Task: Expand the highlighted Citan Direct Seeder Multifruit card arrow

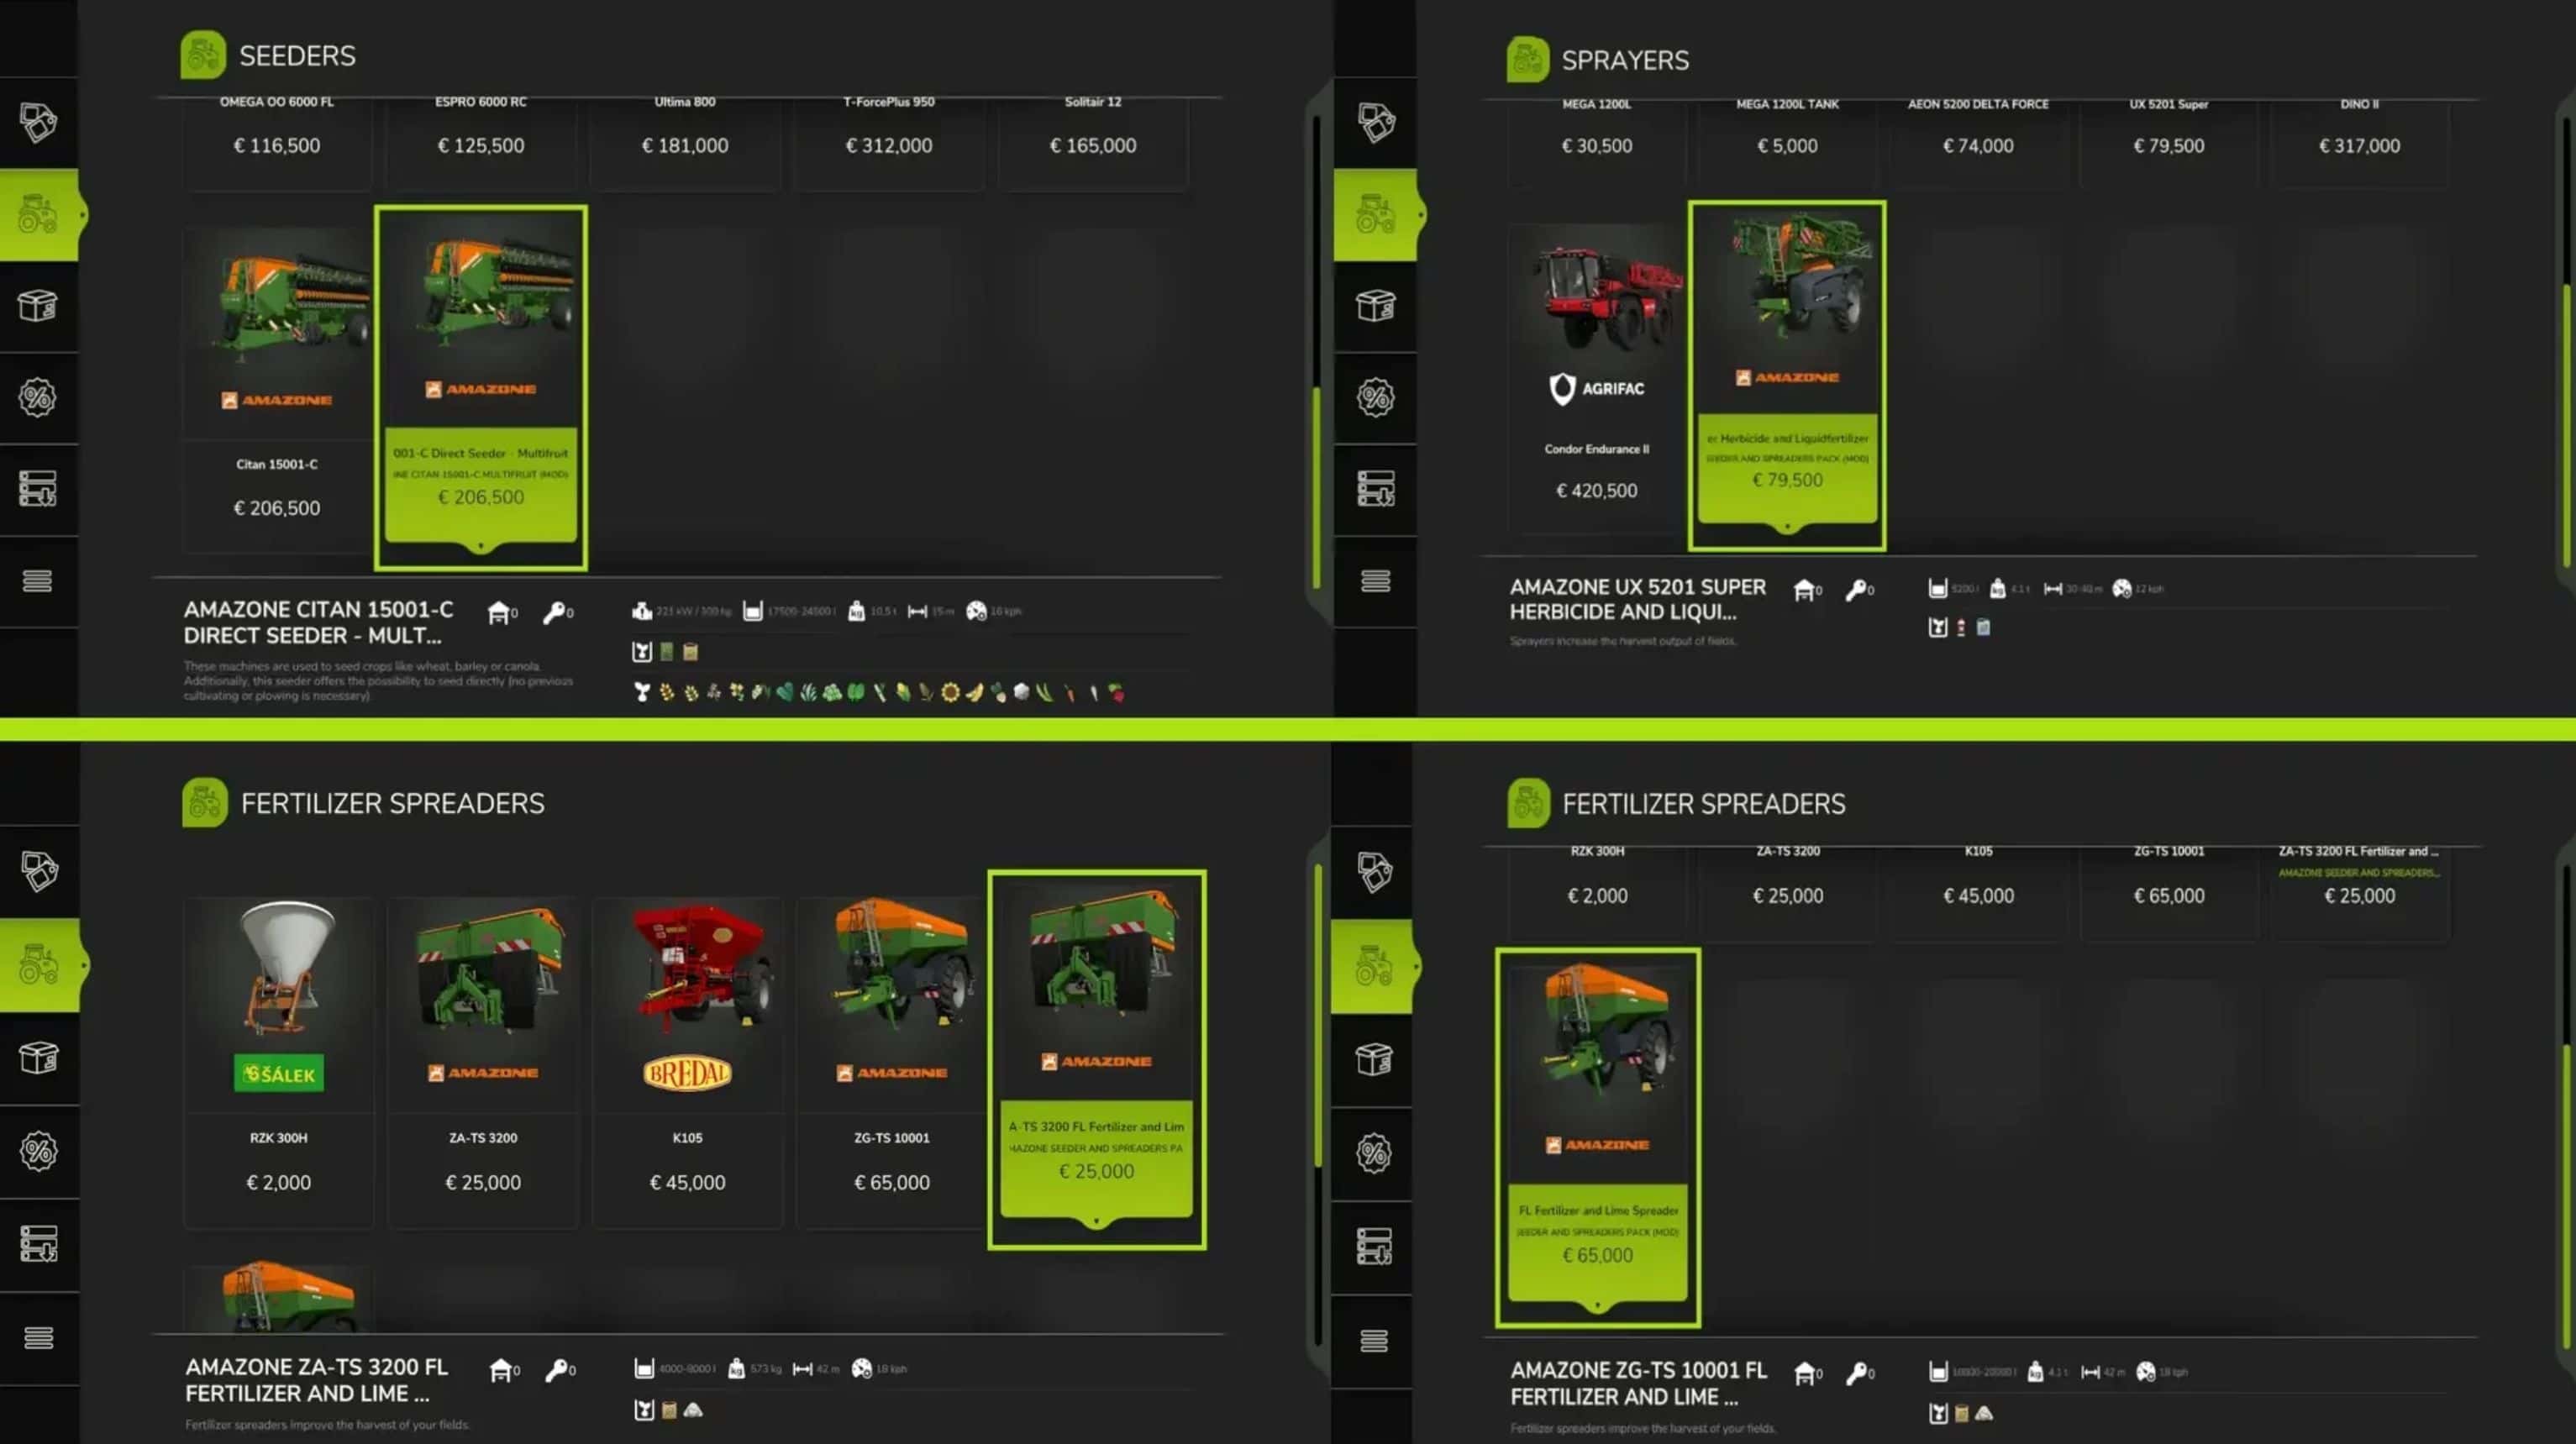Action: (x=481, y=546)
